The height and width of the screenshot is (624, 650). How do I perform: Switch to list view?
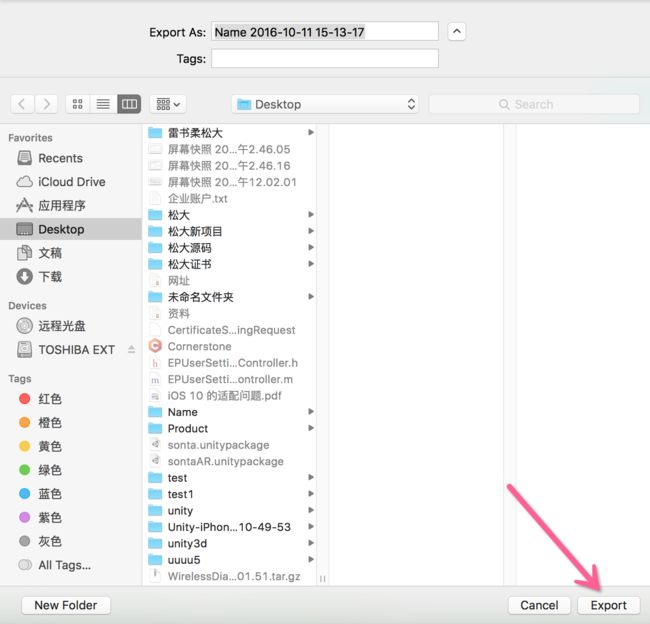[x=103, y=104]
